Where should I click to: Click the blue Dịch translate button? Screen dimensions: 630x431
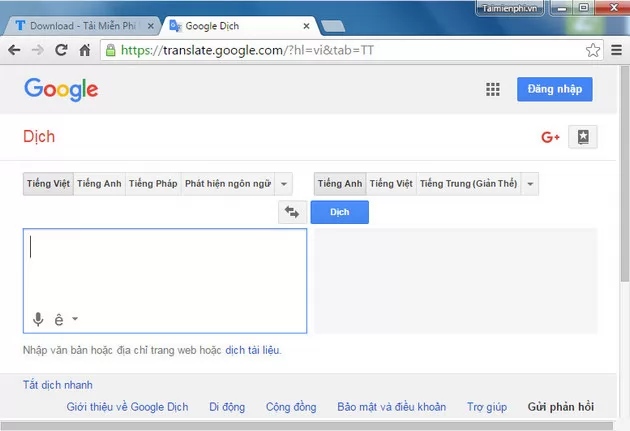pyautogui.click(x=340, y=212)
